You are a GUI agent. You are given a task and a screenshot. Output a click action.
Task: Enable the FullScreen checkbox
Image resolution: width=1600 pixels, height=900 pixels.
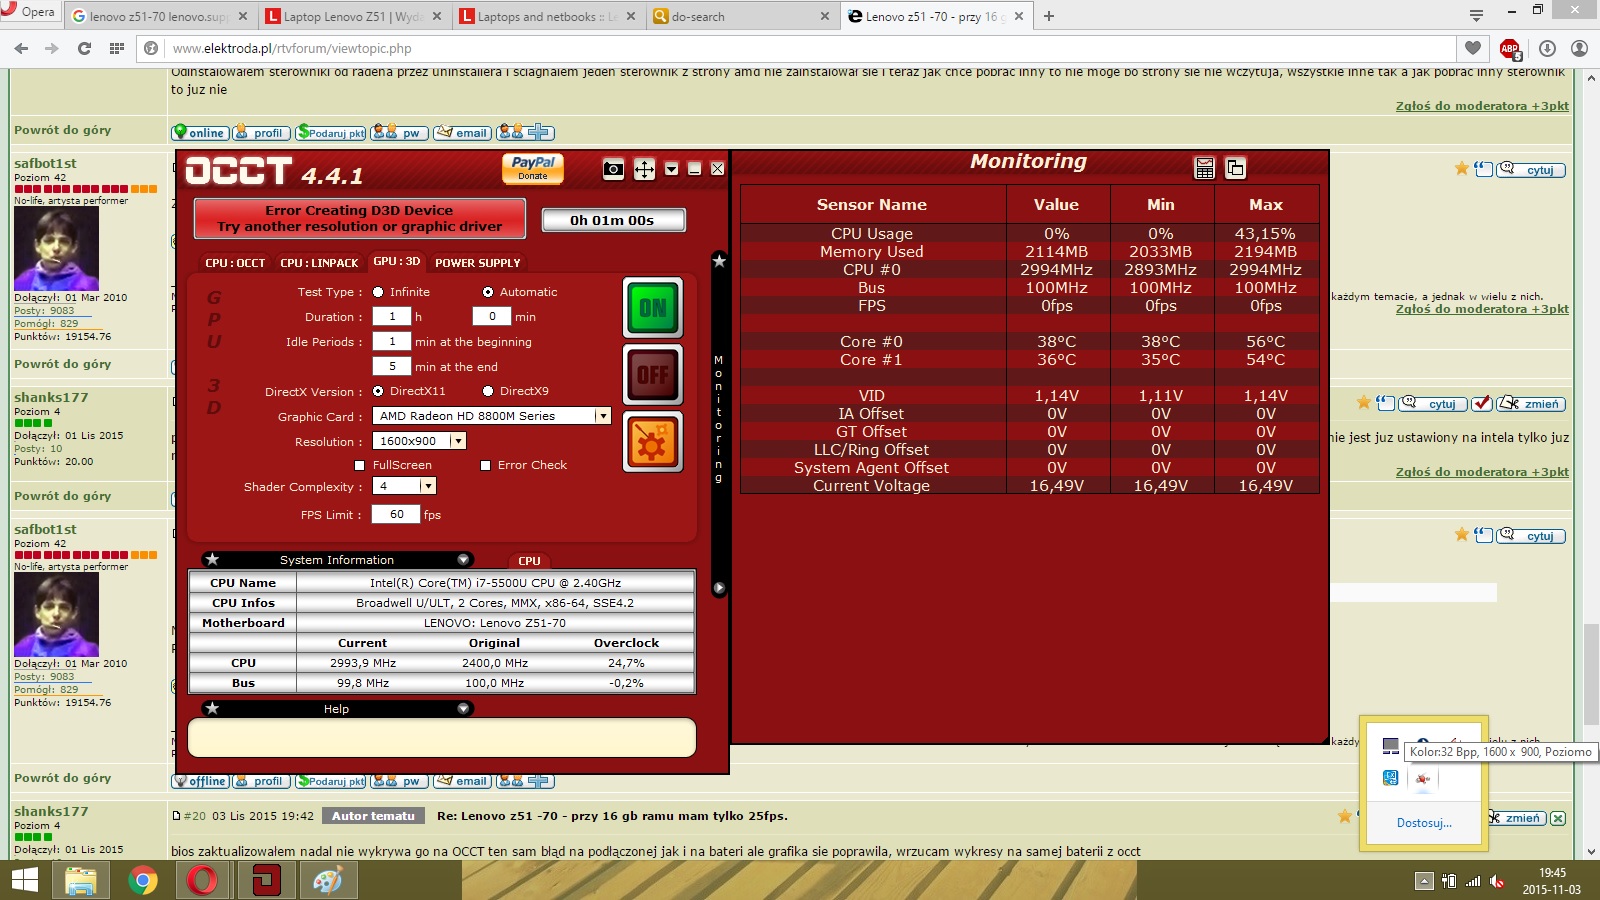pyautogui.click(x=360, y=464)
